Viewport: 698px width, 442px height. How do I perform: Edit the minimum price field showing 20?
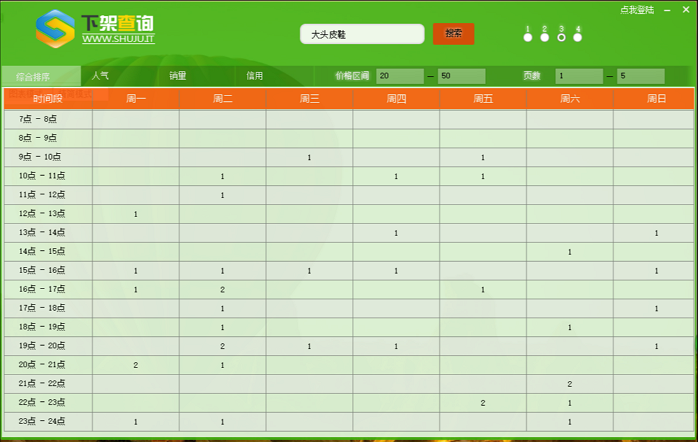pos(400,76)
